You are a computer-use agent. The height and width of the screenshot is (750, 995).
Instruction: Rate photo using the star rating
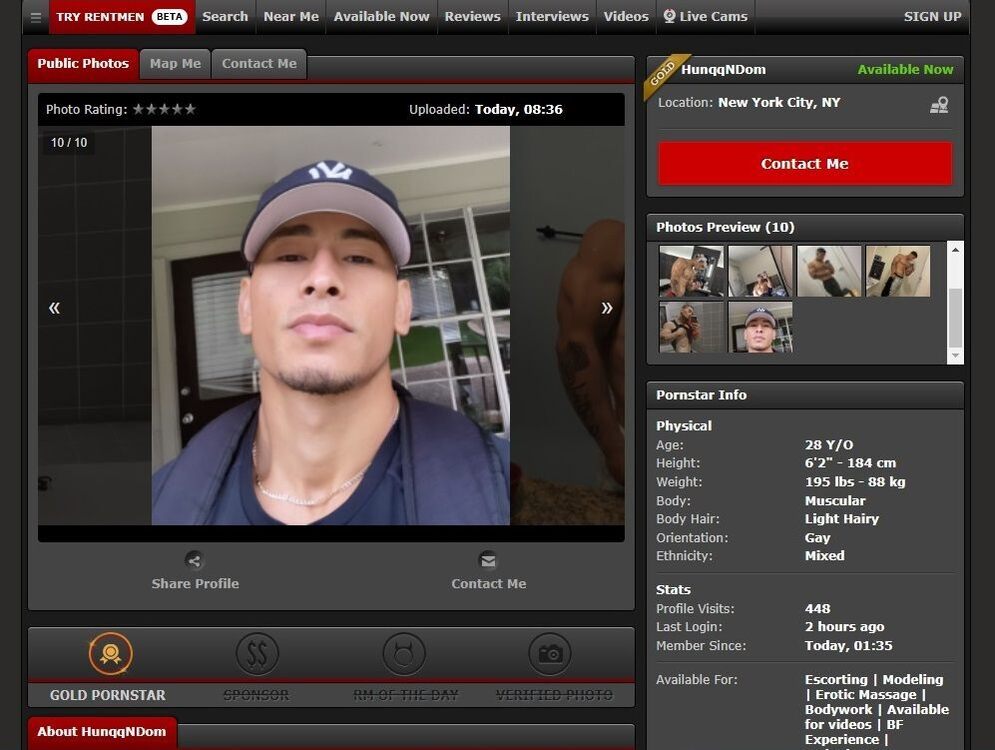(x=164, y=109)
